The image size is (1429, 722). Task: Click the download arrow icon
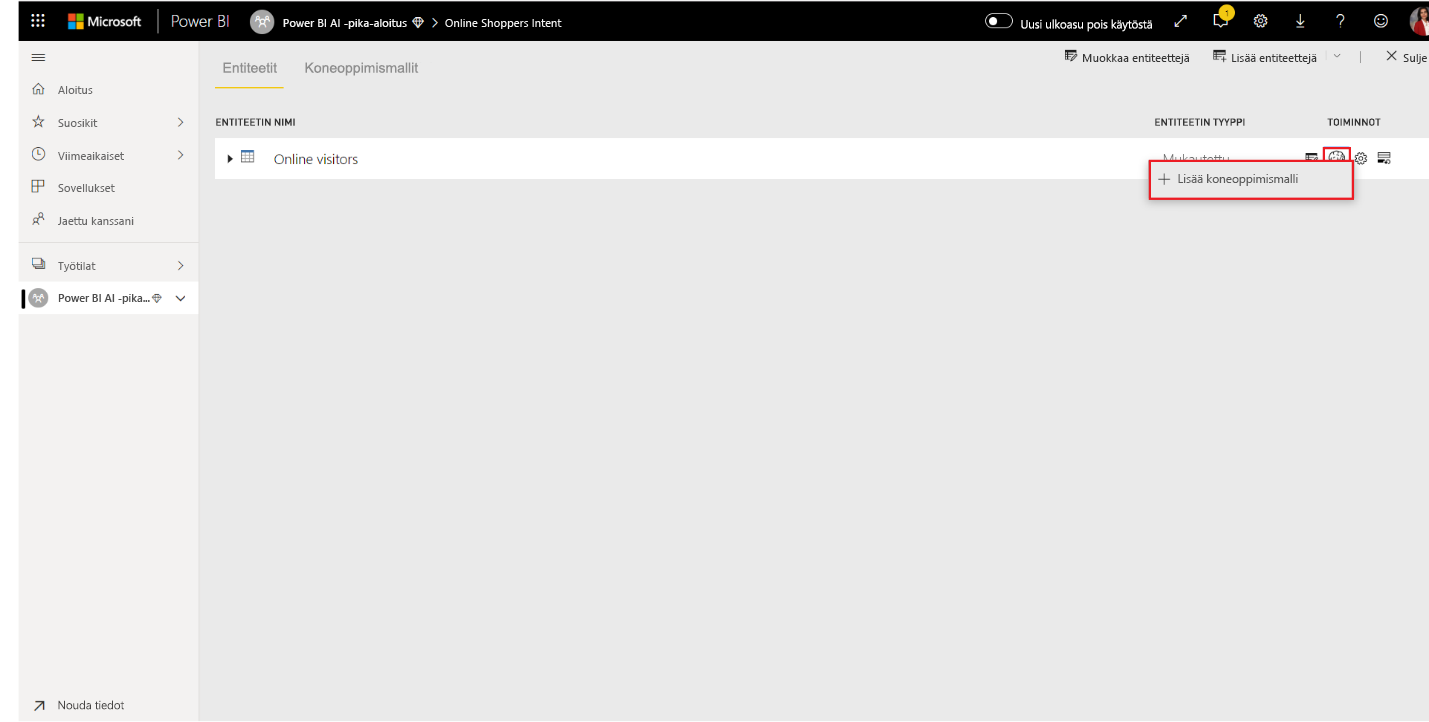(1300, 21)
